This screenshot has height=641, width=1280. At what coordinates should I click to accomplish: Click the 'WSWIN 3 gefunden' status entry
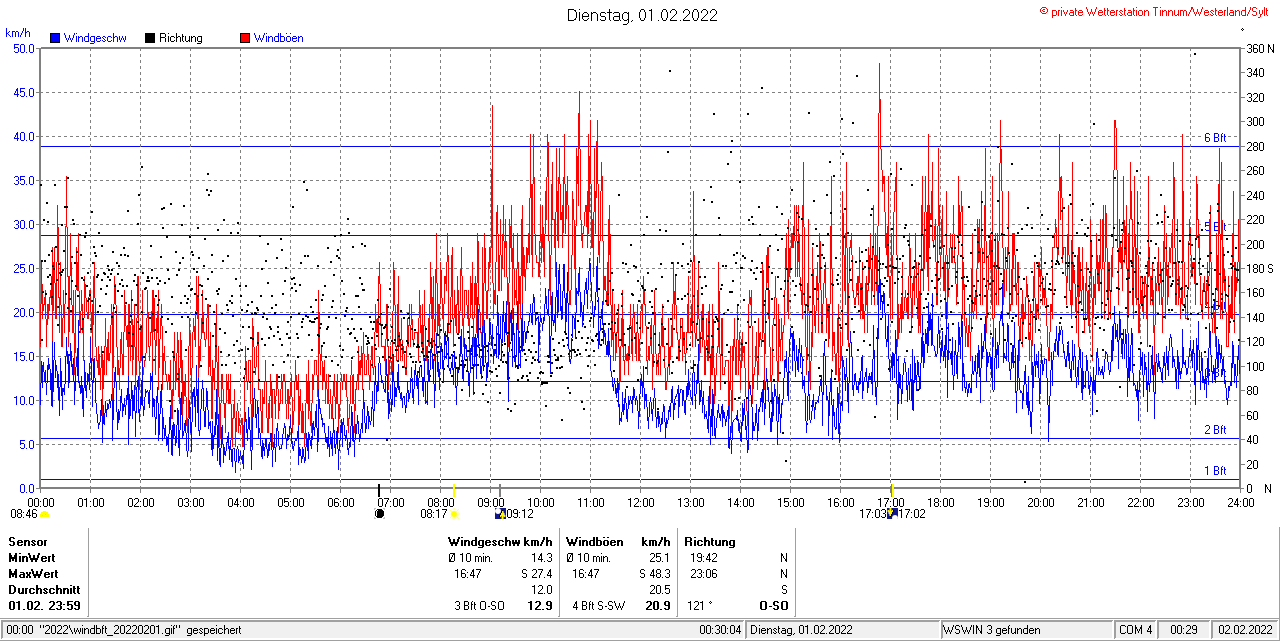point(992,630)
